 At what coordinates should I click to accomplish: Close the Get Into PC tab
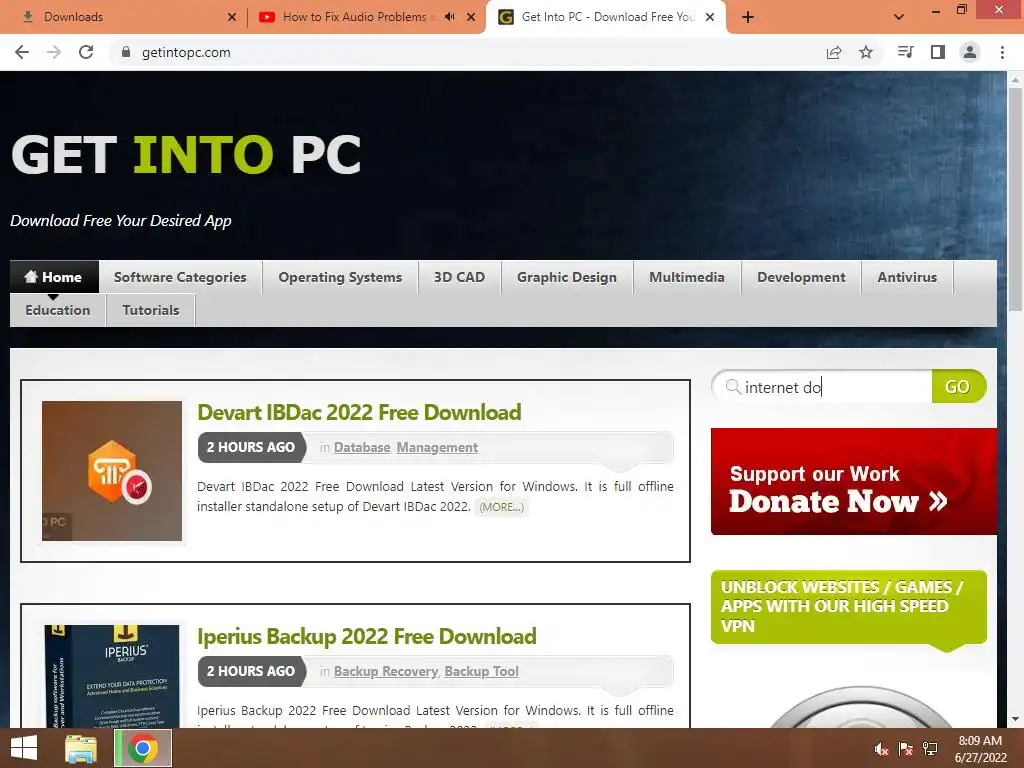pyautogui.click(x=710, y=17)
